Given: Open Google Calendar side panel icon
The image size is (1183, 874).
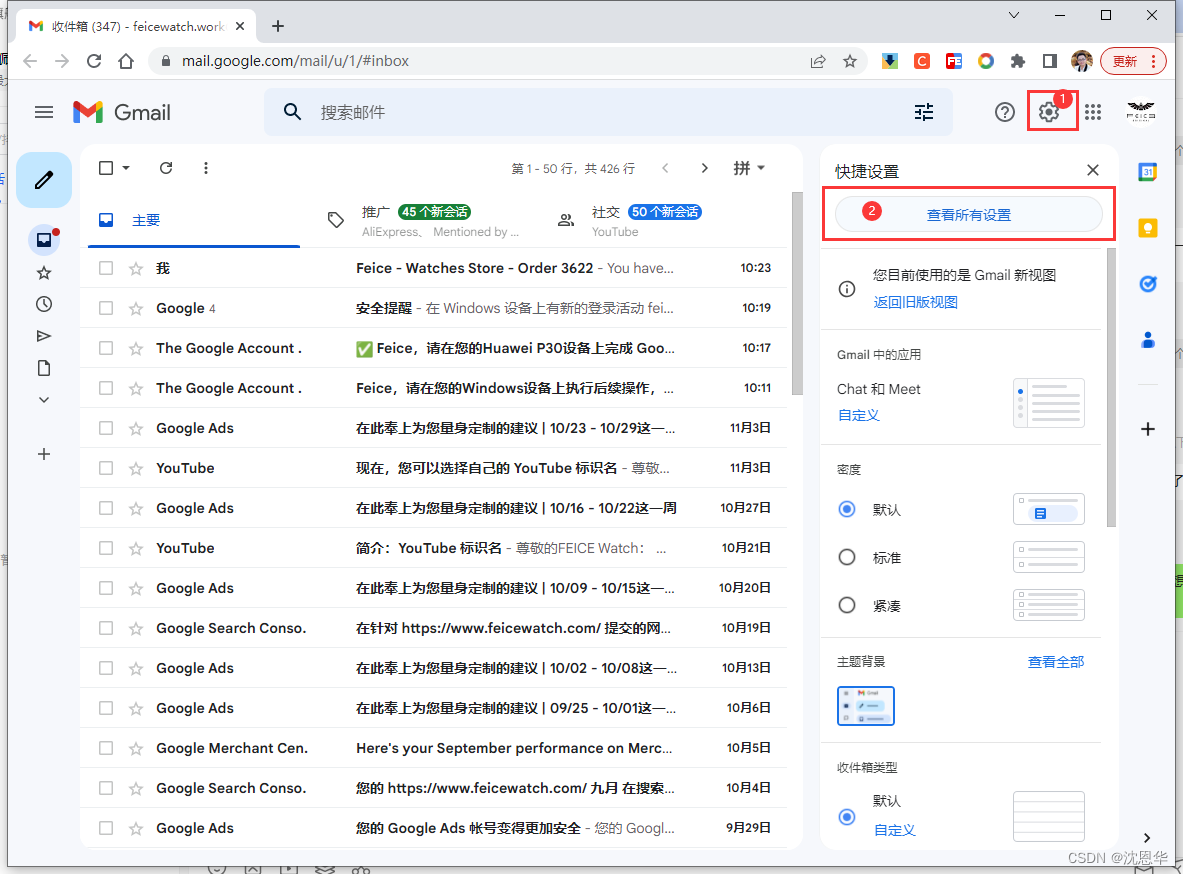Looking at the screenshot, I should [x=1148, y=172].
